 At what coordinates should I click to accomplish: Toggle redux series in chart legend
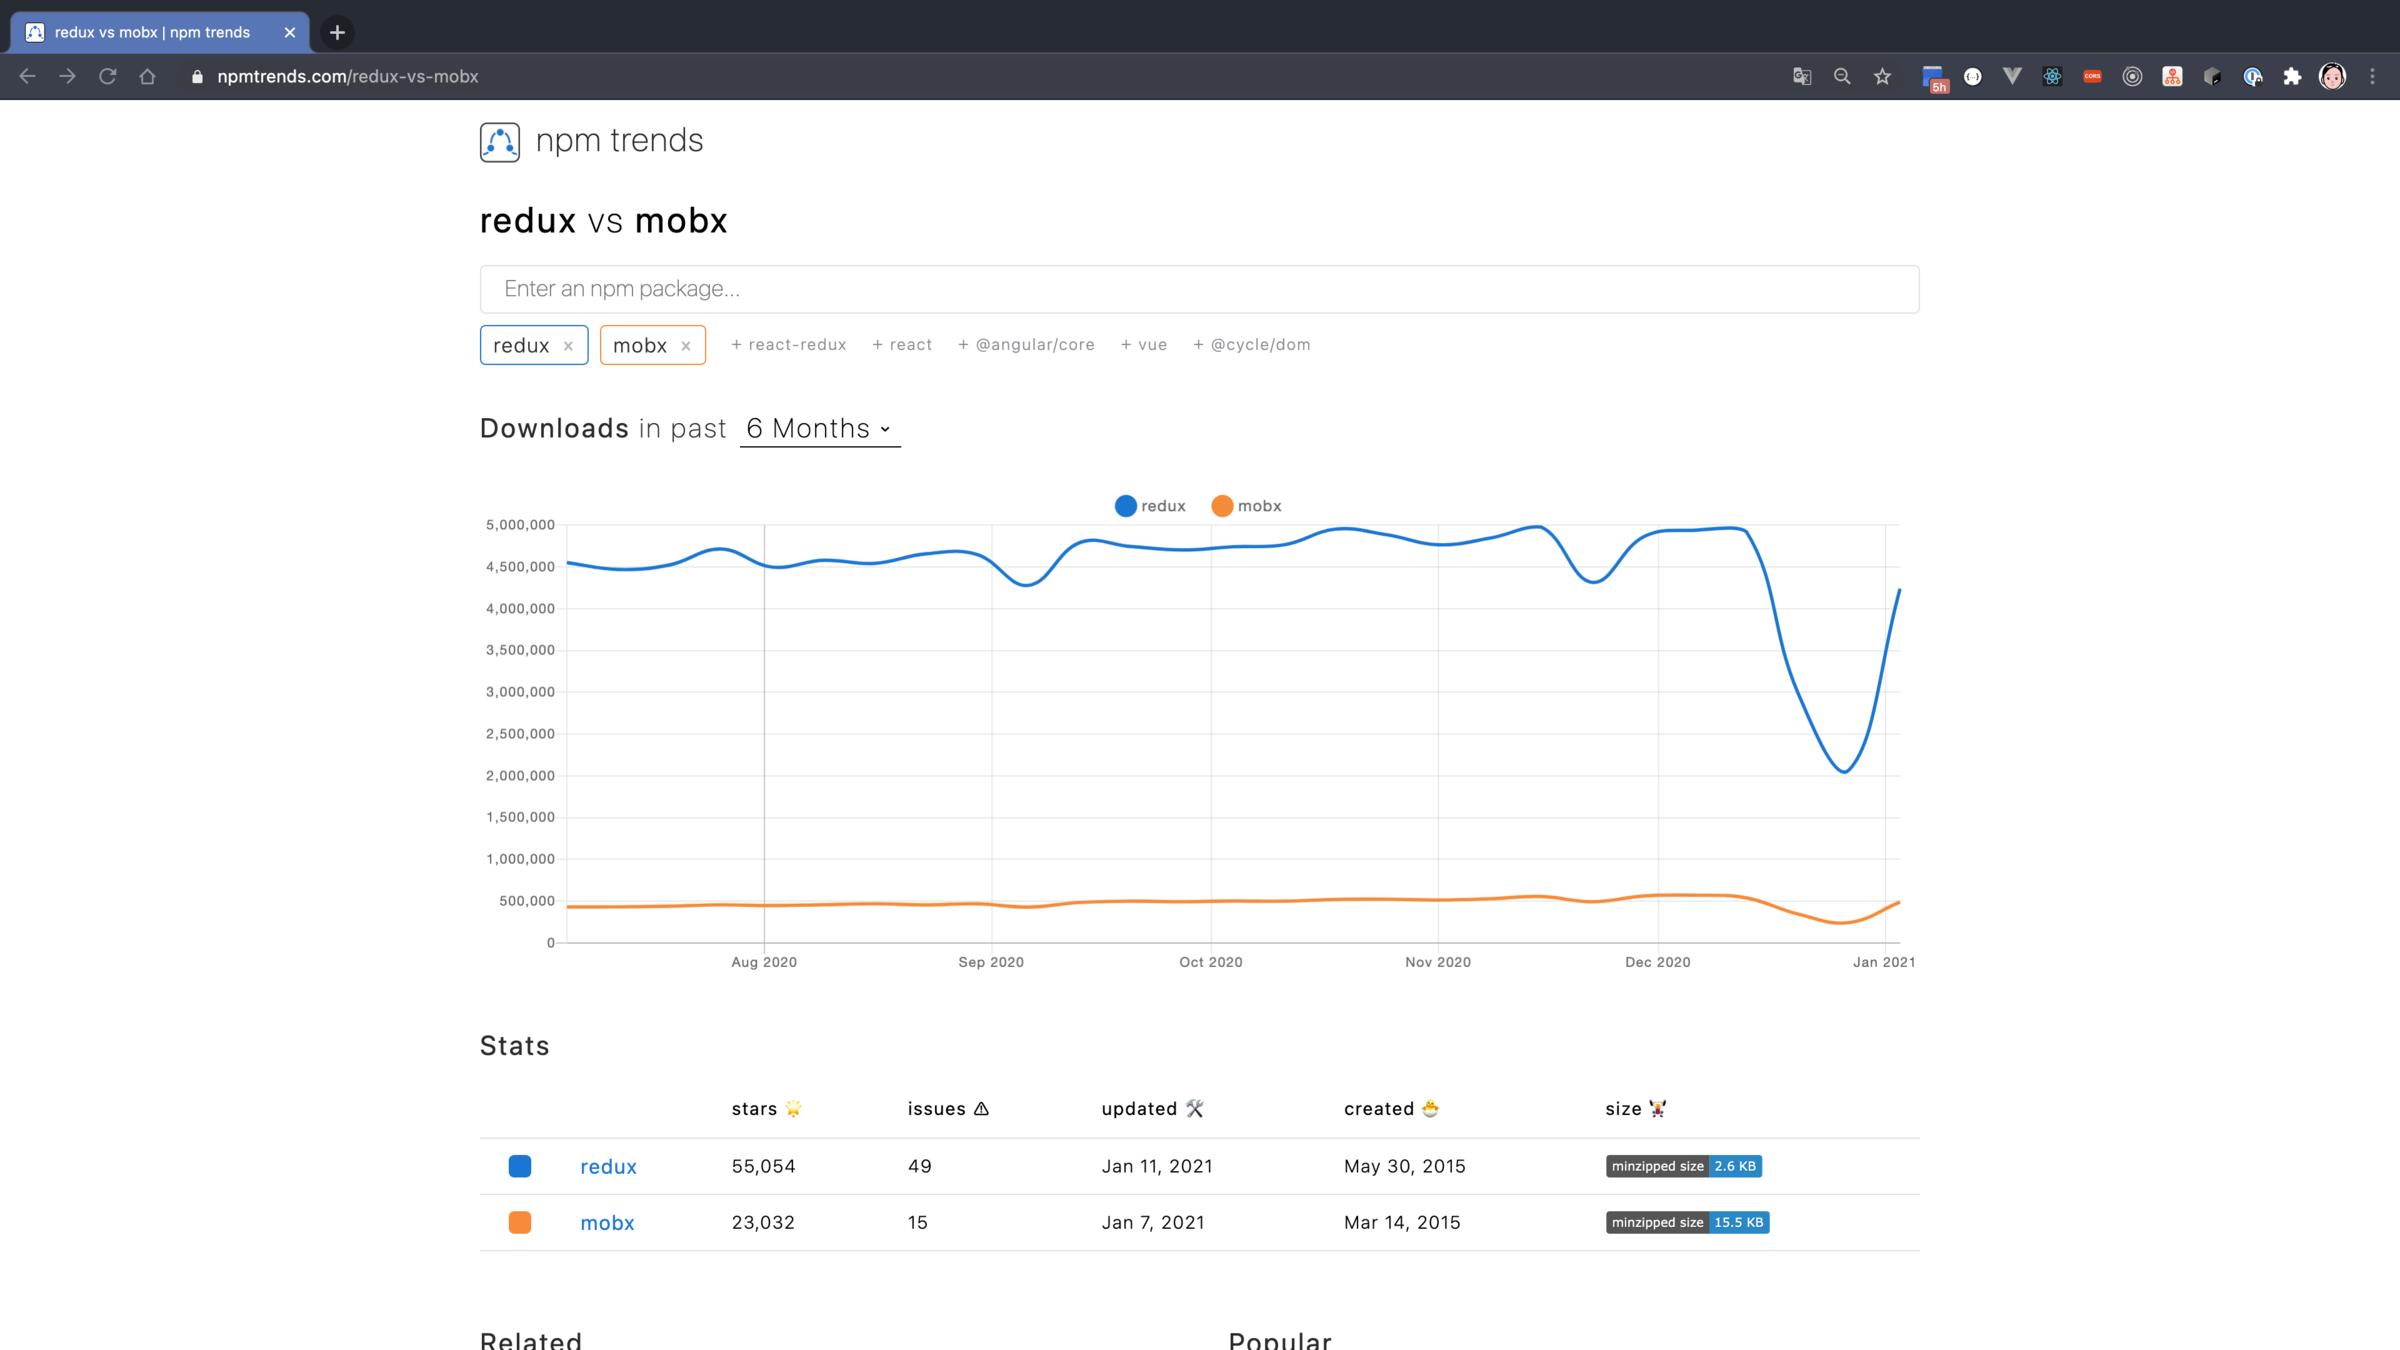(1150, 506)
